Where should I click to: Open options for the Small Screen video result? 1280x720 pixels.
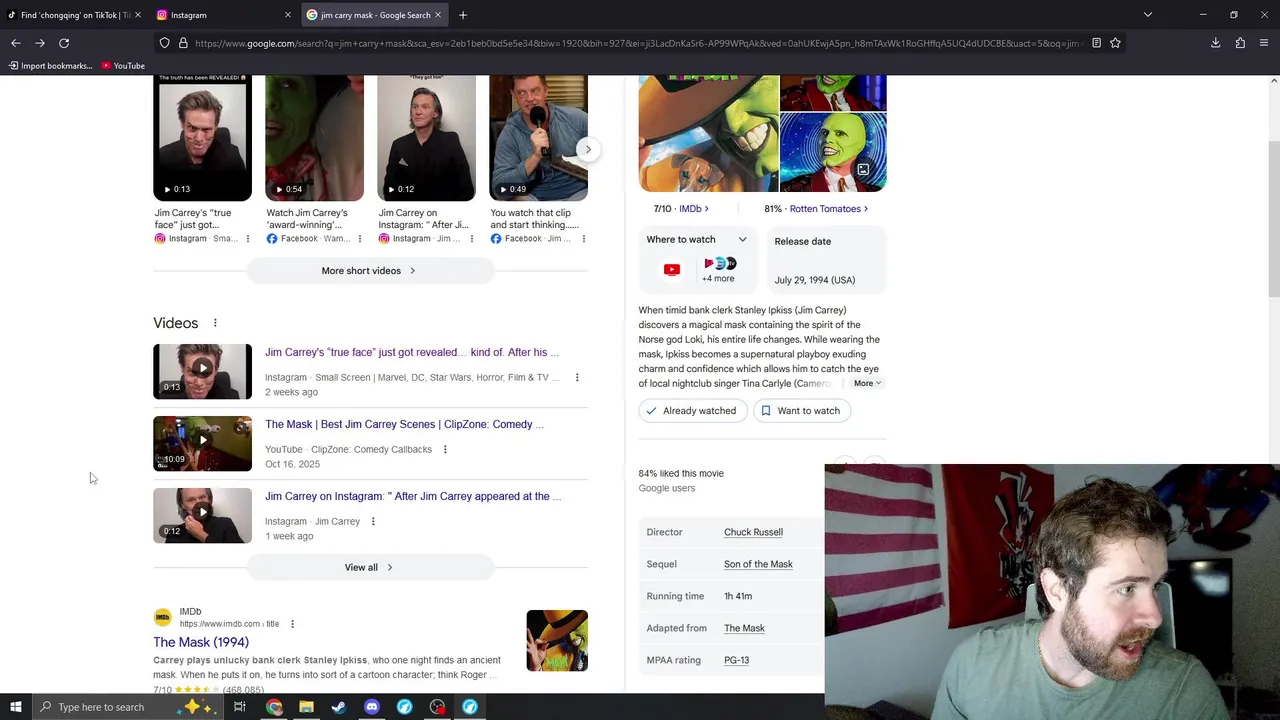pos(577,378)
